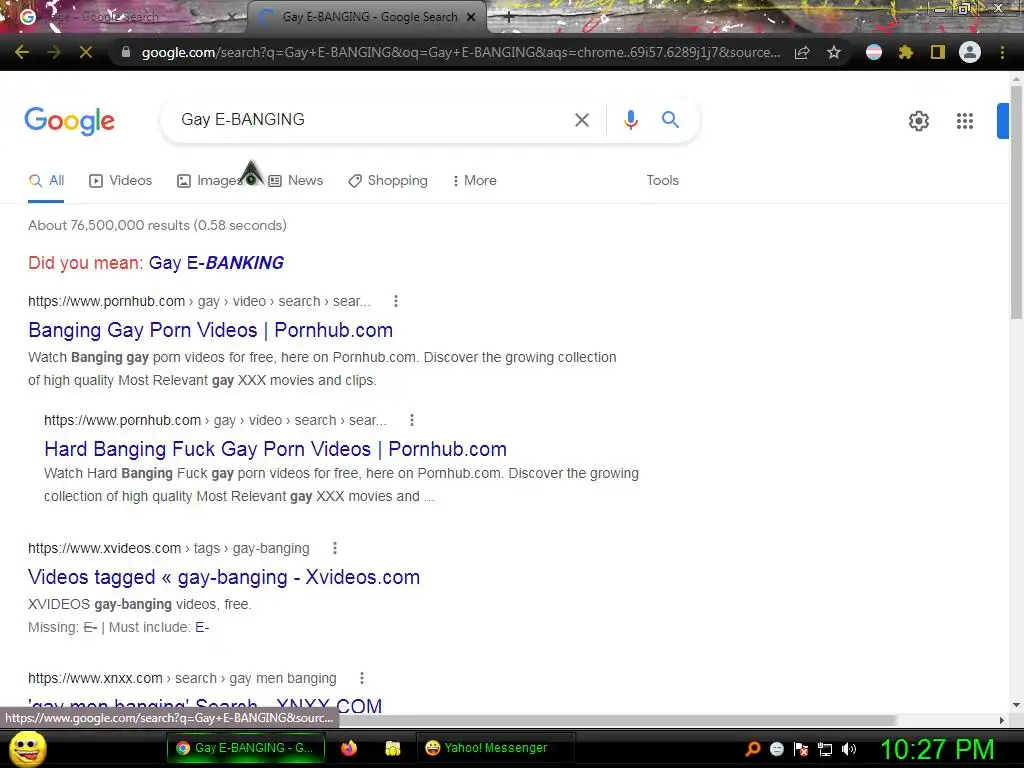The image size is (1024, 768).
Task: Click the round white tray icon
Action: (x=776, y=749)
